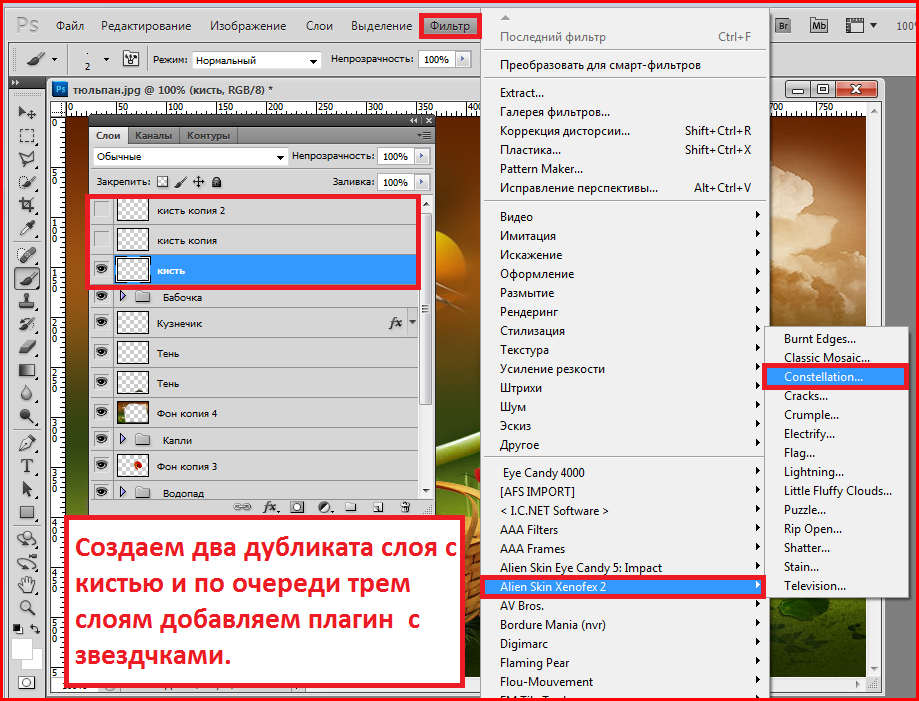Image resolution: width=919 pixels, height=701 pixels.
Task: Open brush mode 'Нормальный' dropdown
Action: [256, 60]
